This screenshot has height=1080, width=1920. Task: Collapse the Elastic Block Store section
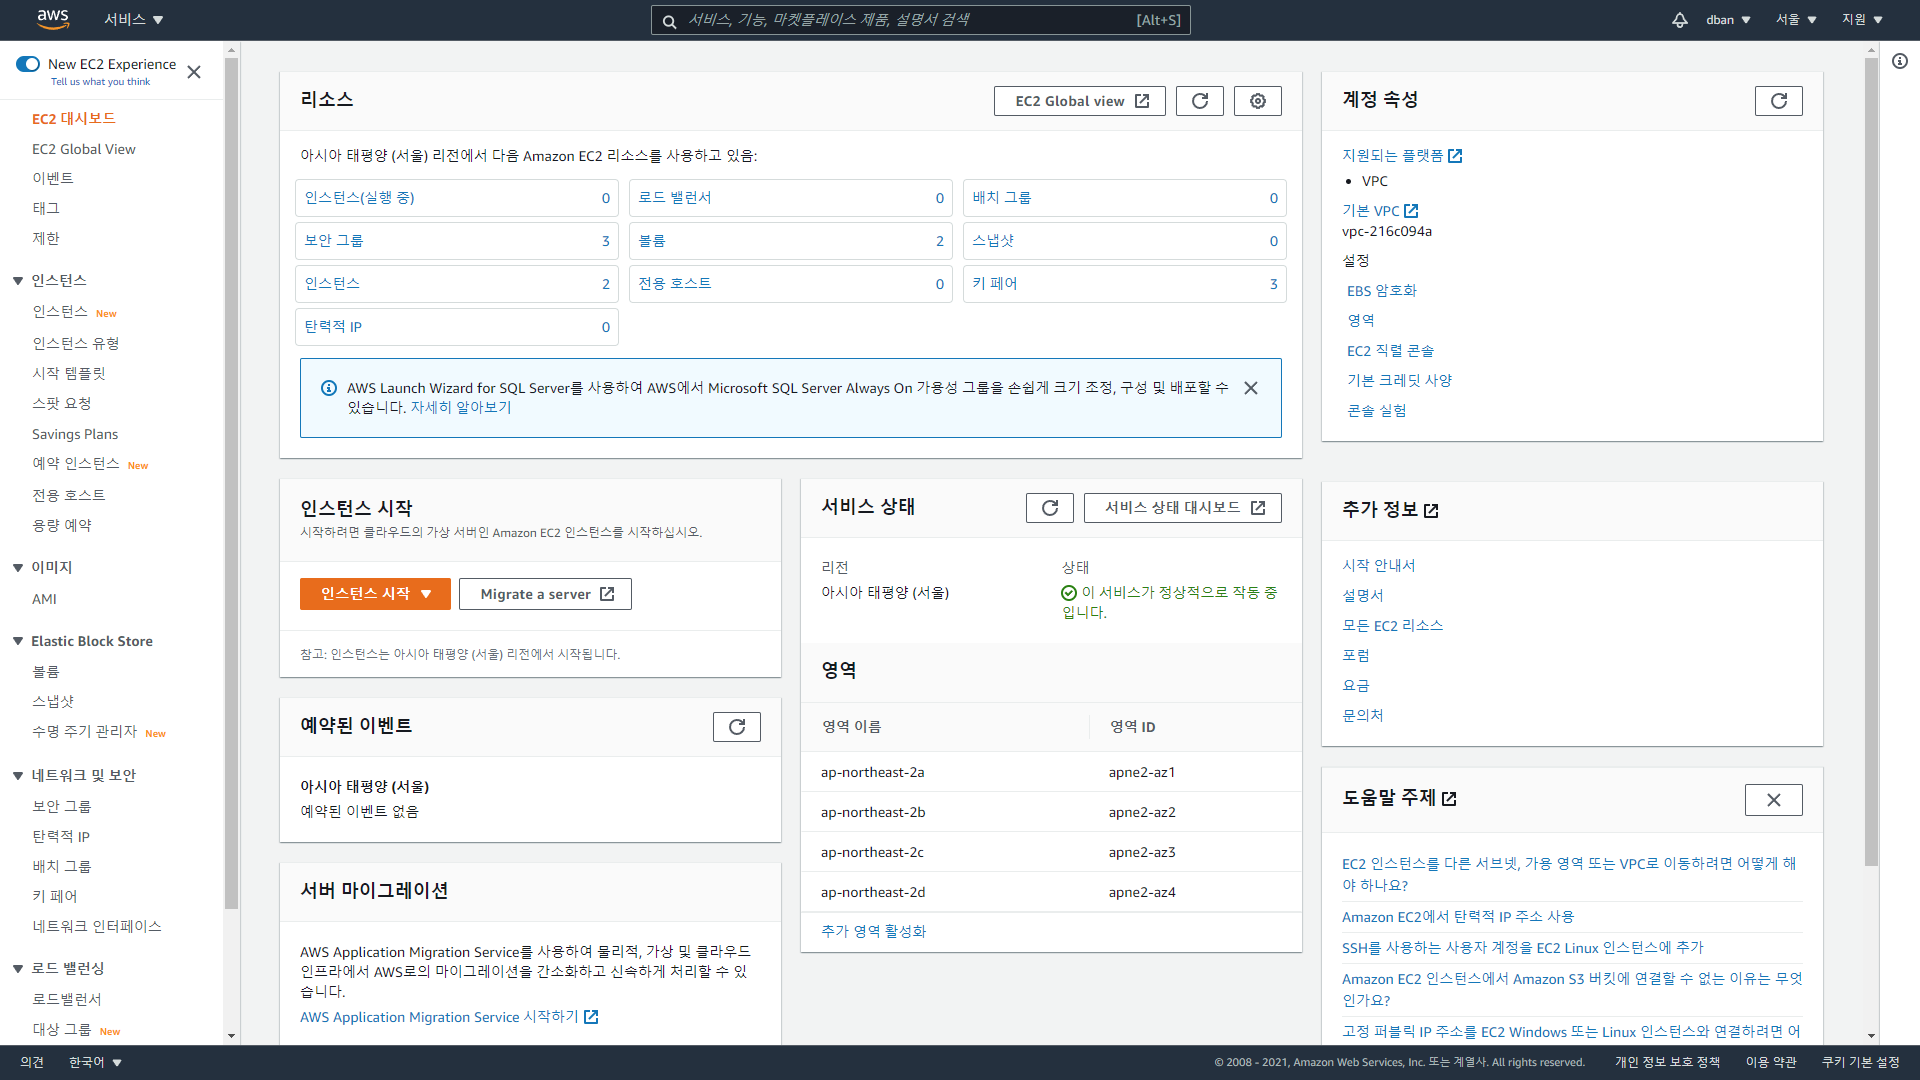click(x=18, y=641)
